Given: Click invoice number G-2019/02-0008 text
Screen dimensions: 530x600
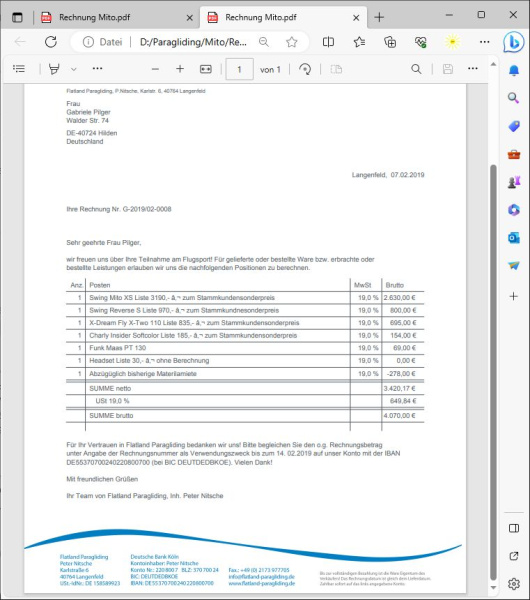Looking at the screenshot, I should (x=147, y=209).
